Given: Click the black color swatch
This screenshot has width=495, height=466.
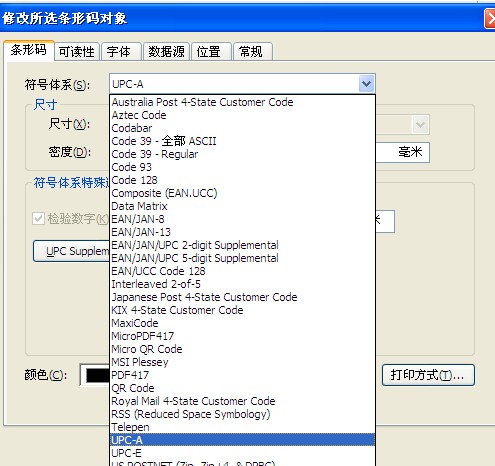Looking at the screenshot, I should pyautogui.click(x=98, y=376).
